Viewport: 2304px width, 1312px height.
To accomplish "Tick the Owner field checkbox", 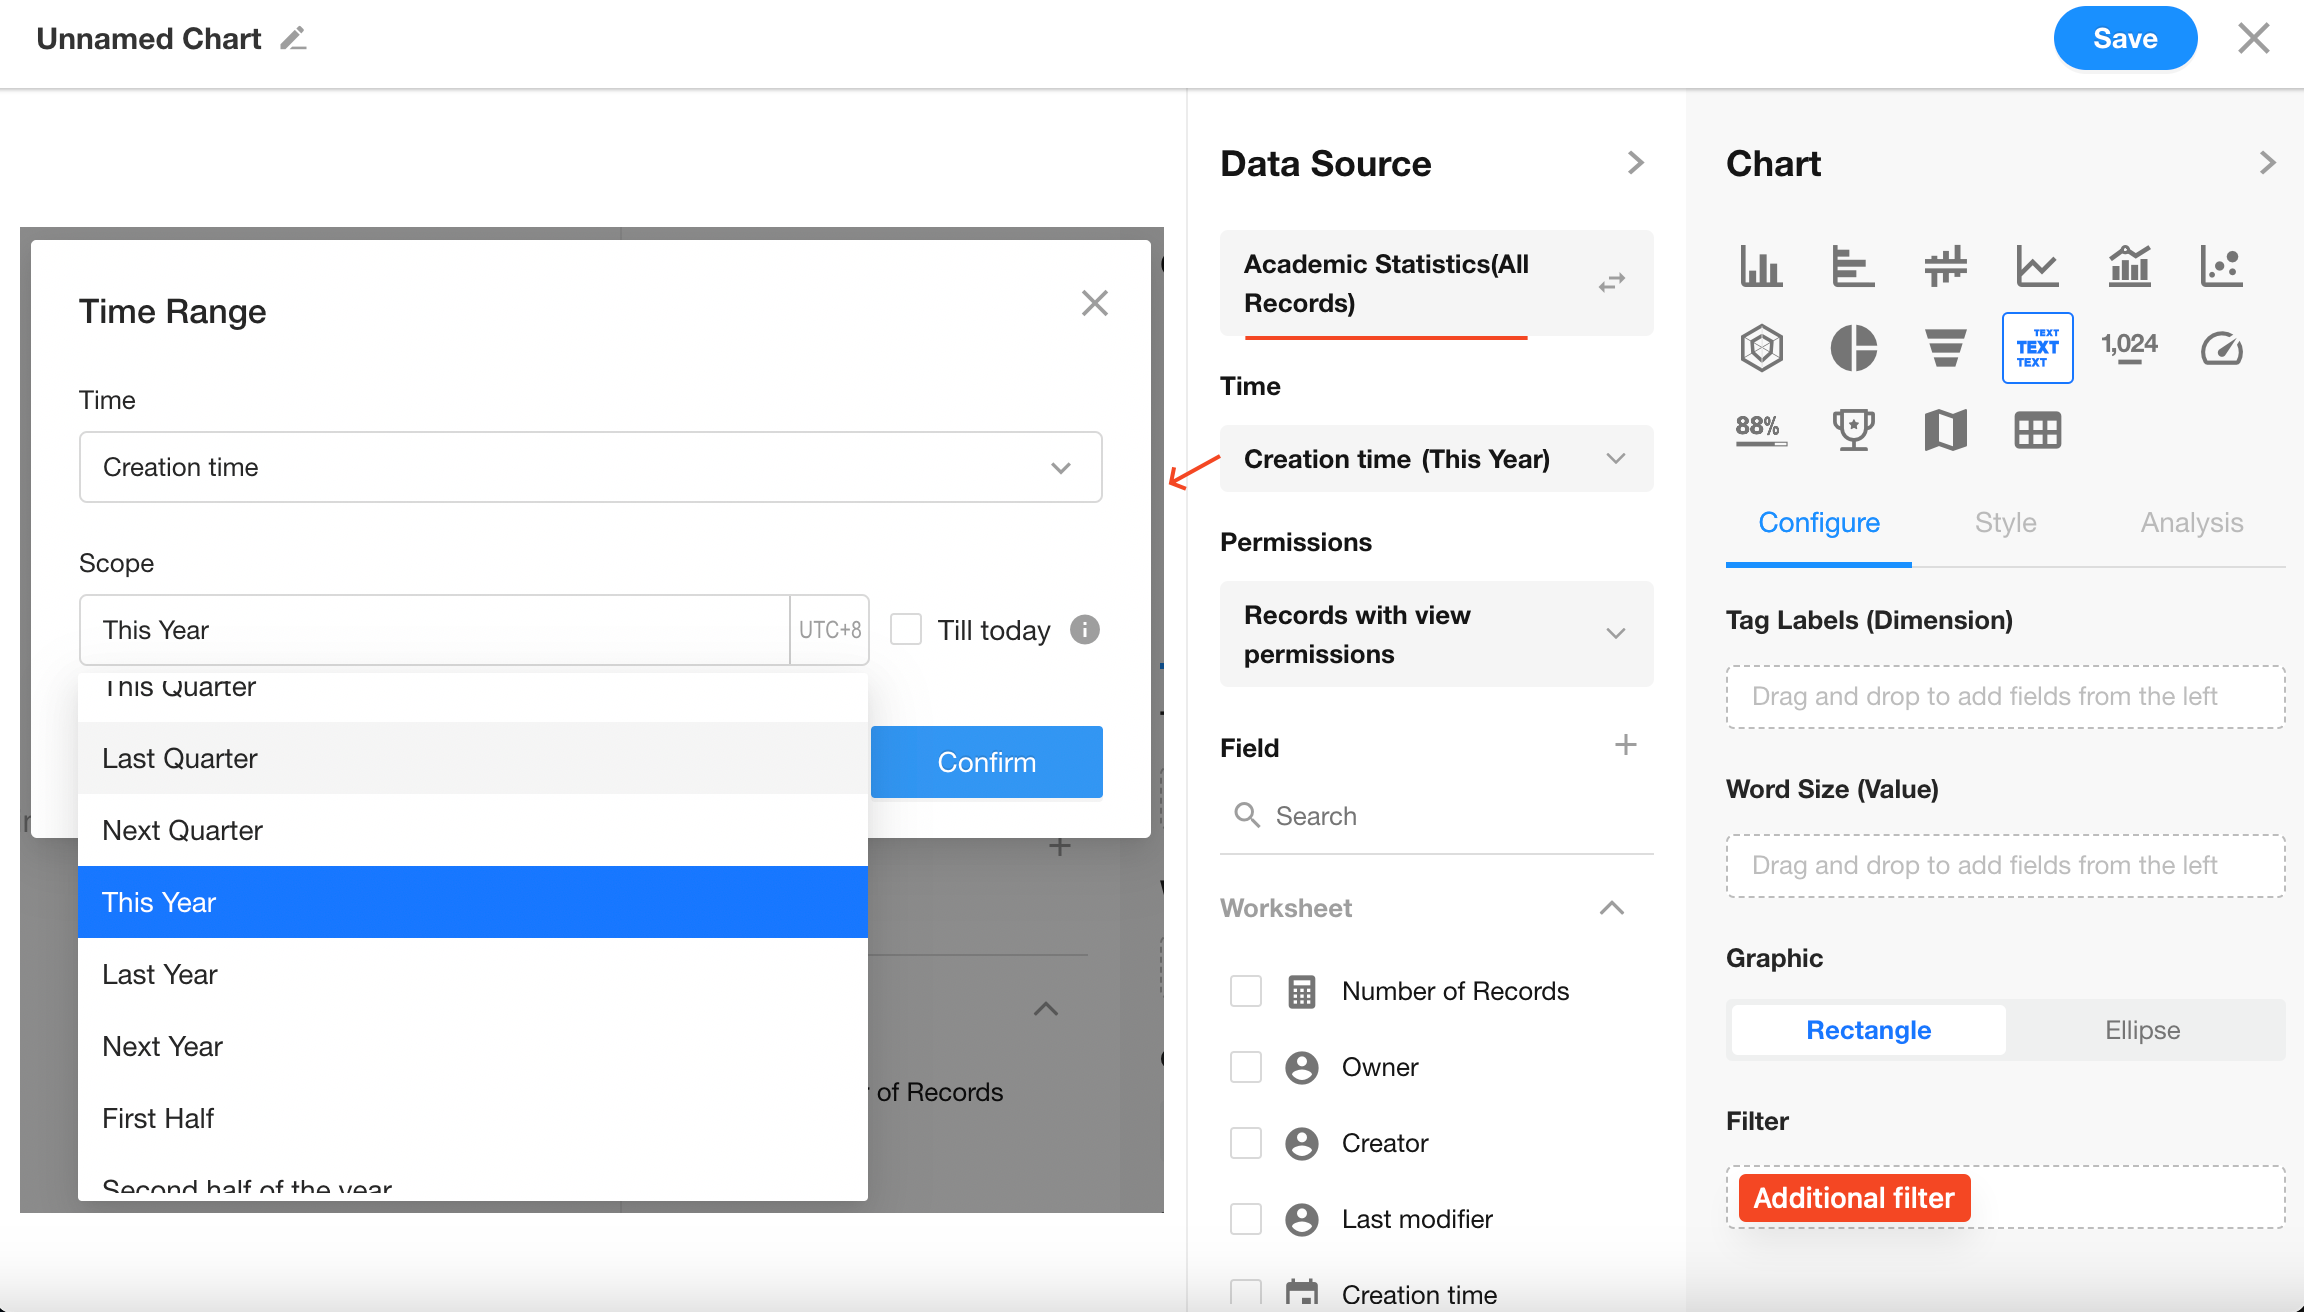I will point(1246,1067).
